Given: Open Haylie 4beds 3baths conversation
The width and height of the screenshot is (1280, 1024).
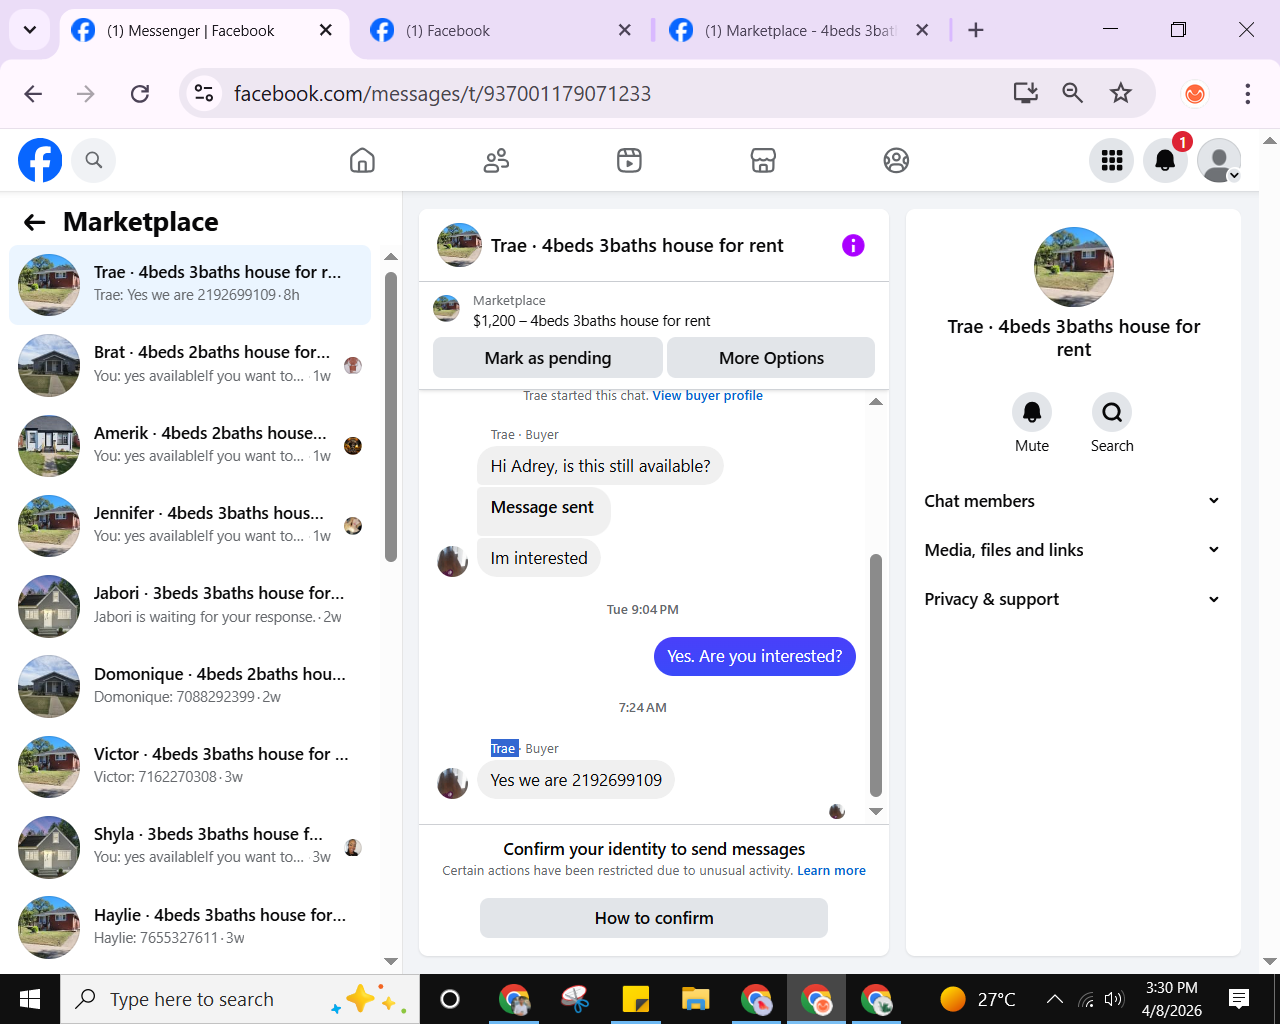Looking at the screenshot, I should (190, 927).
